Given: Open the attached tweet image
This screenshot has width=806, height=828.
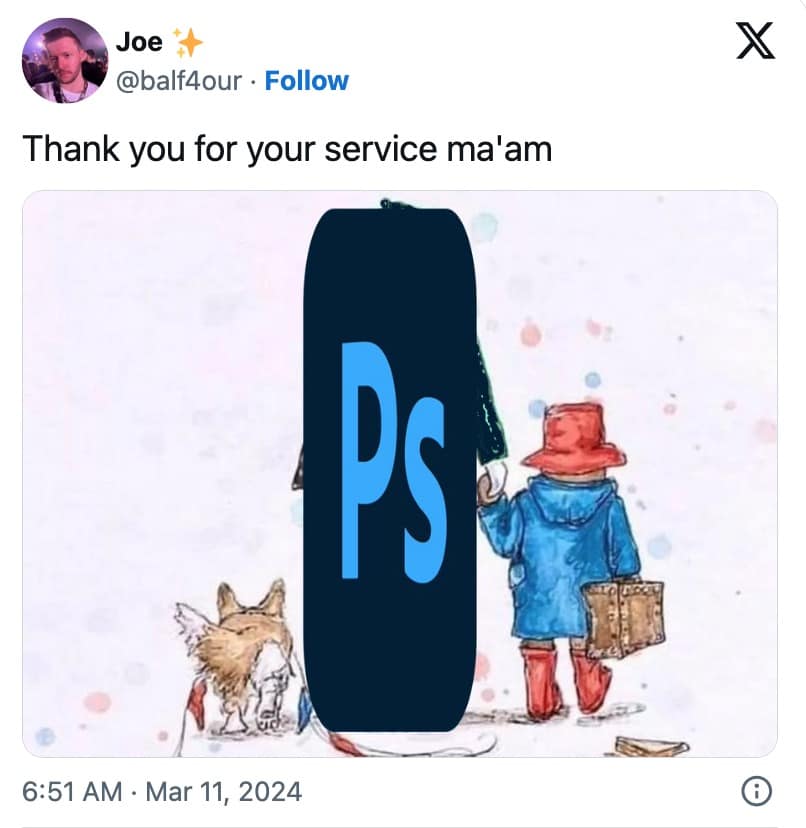Looking at the screenshot, I should [x=400, y=474].
